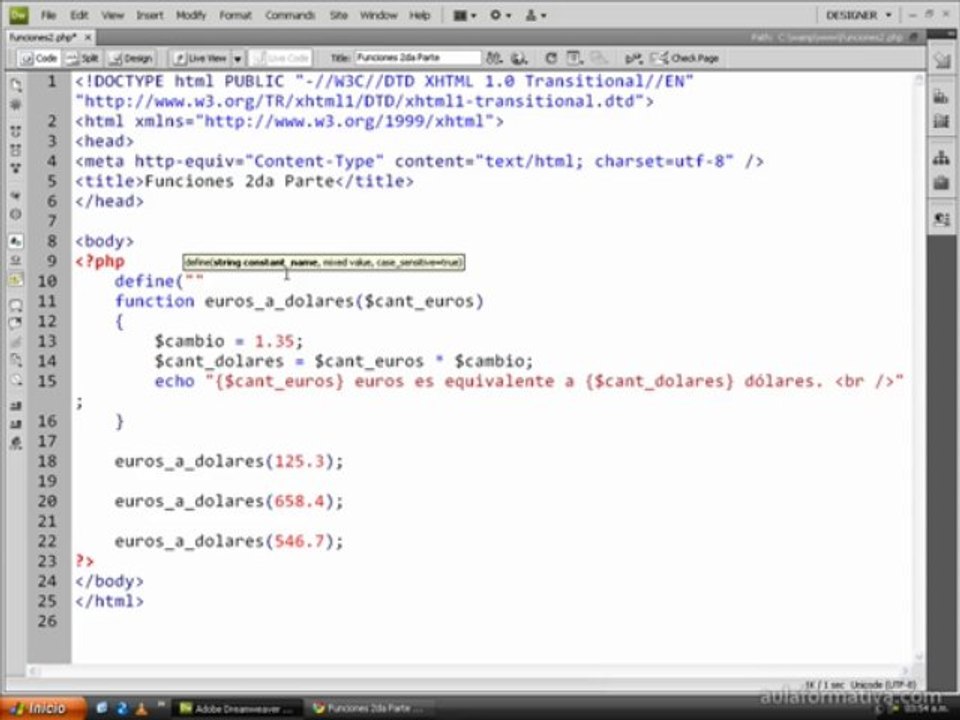Image resolution: width=960 pixels, height=720 pixels.
Task: Click the Wrap Tag icon
Action: coord(16,342)
